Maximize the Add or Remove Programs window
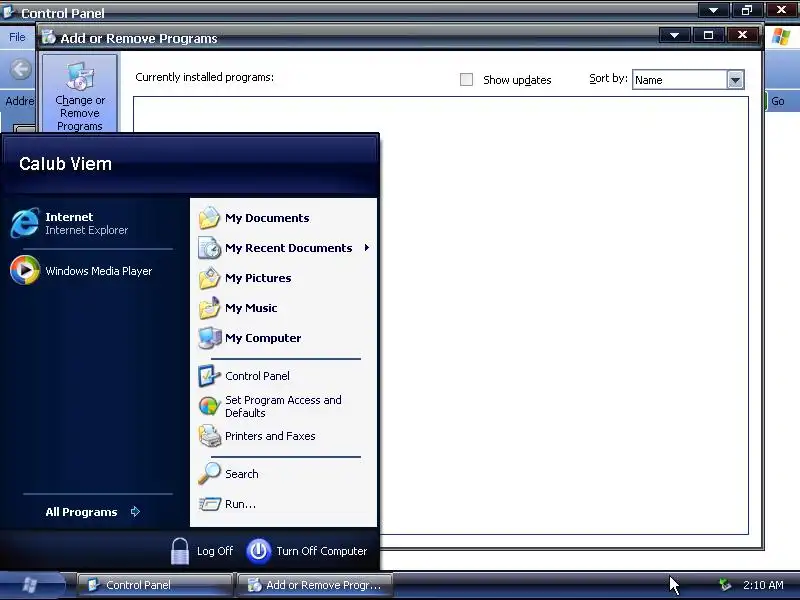 (708, 35)
